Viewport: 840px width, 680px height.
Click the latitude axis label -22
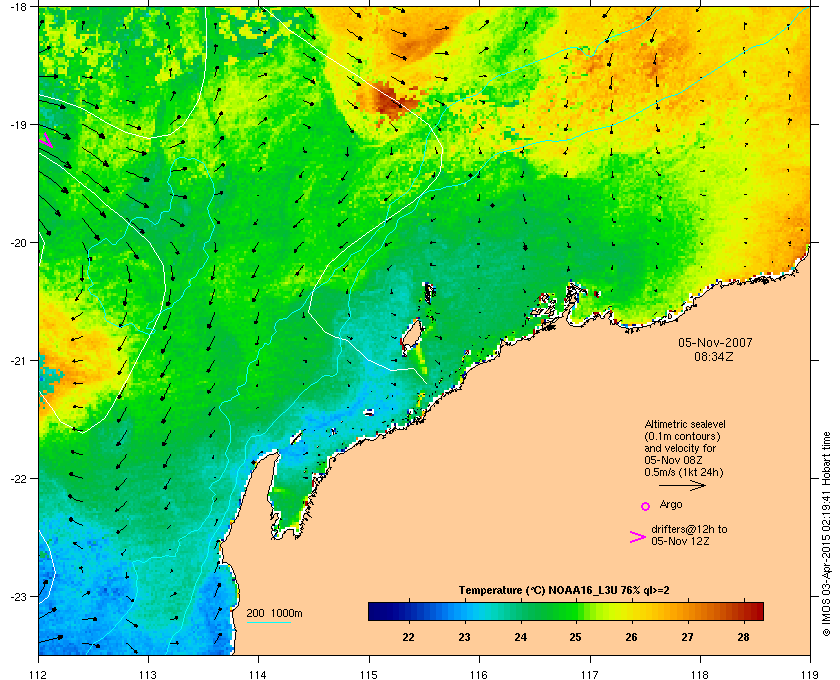(18, 479)
